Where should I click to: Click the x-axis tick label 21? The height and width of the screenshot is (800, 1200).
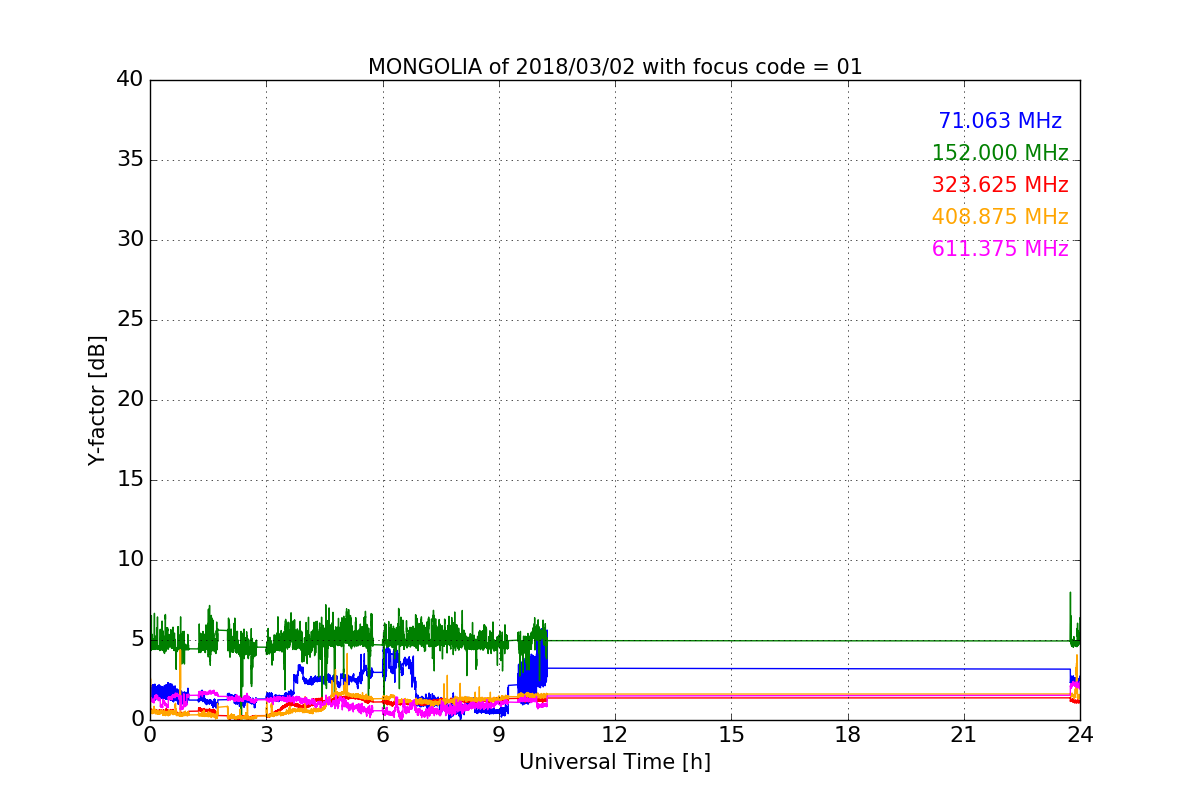point(964,734)
